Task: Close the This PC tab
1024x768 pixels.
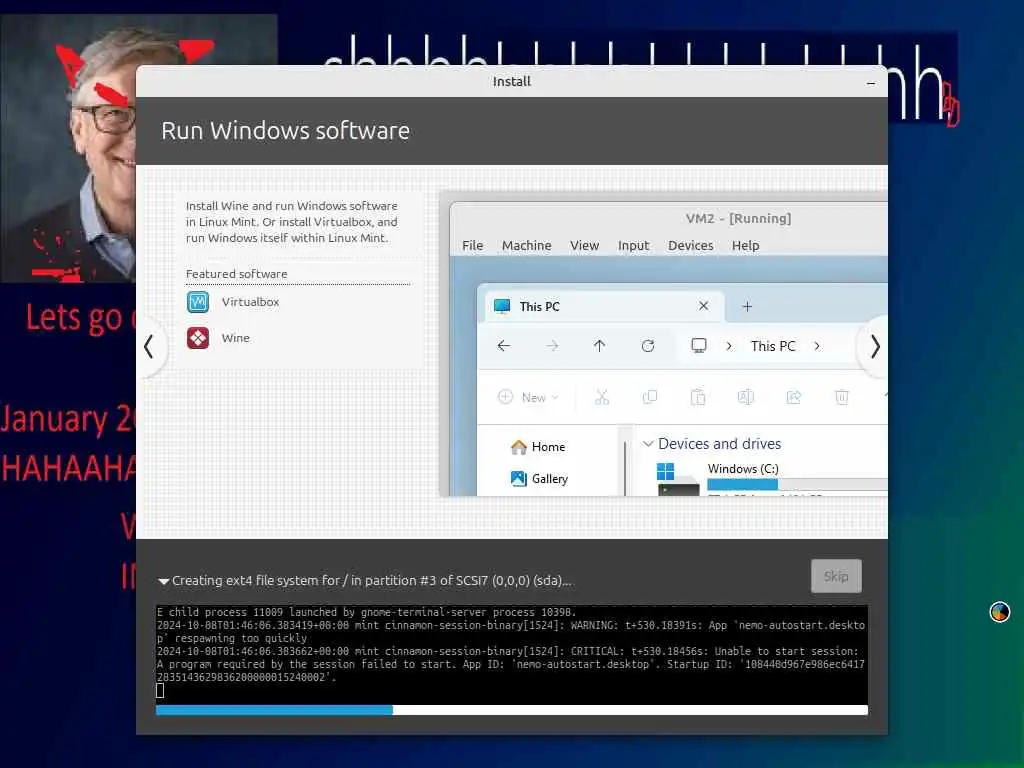Action: click(703, 306)
